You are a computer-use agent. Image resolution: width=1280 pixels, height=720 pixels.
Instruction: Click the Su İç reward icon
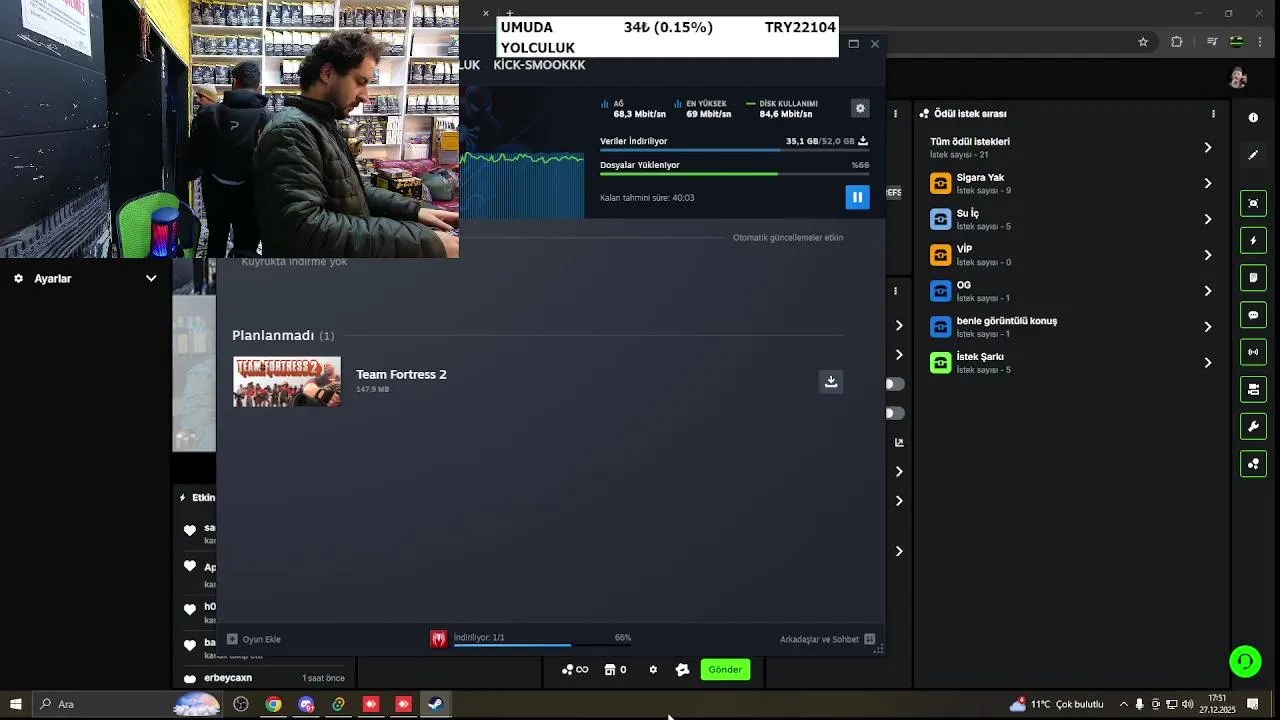pyautogui.click(x=941, y=219)
